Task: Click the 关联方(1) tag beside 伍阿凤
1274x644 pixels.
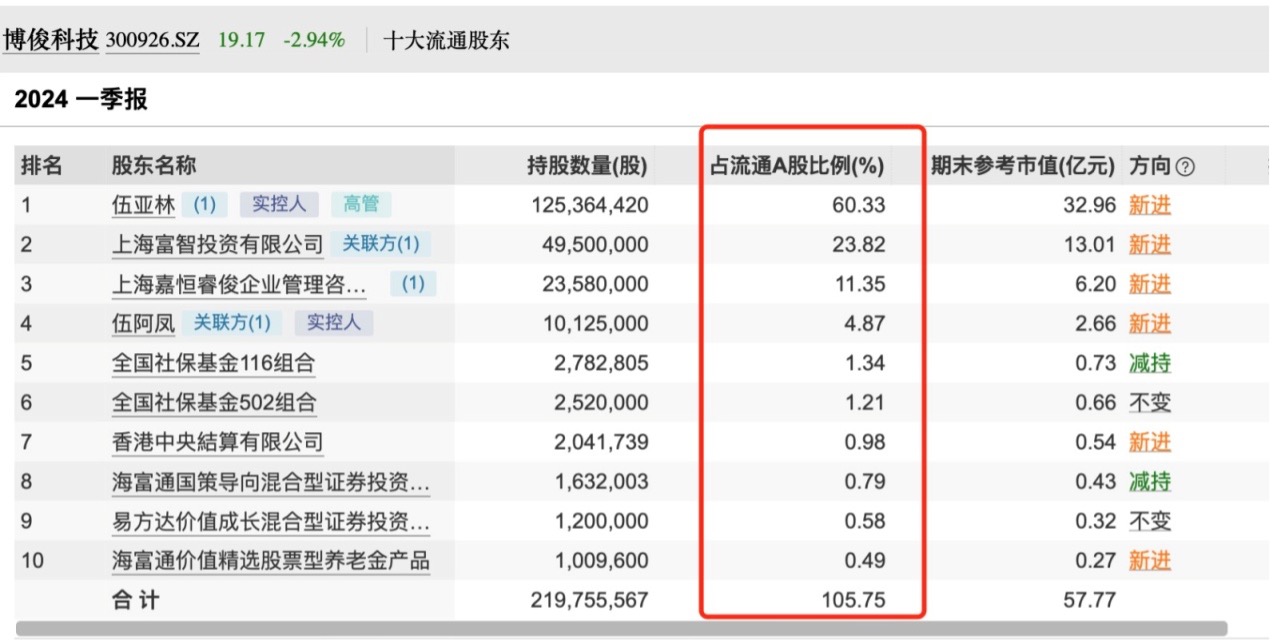Action: coord(232,323)
